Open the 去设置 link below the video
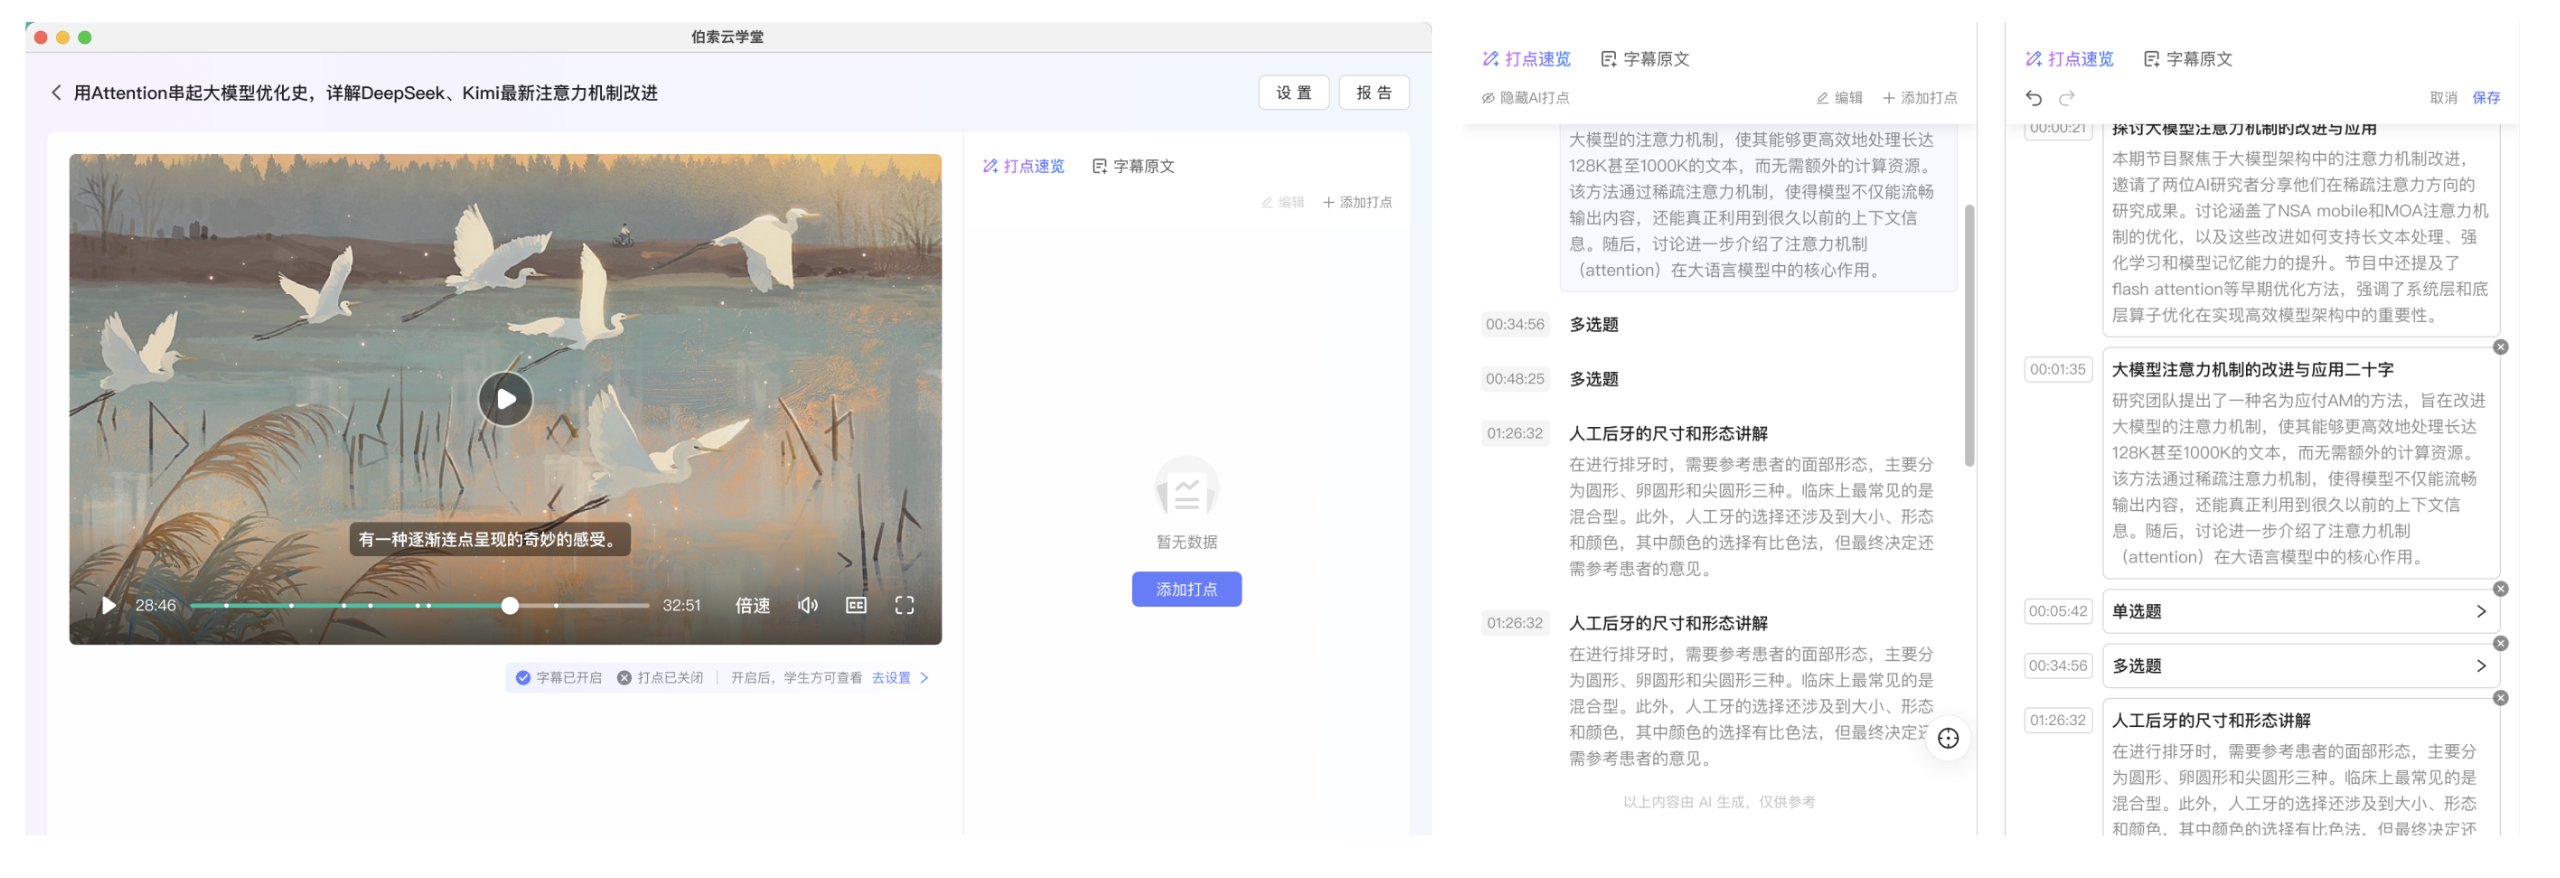 (x=890, y=678)
